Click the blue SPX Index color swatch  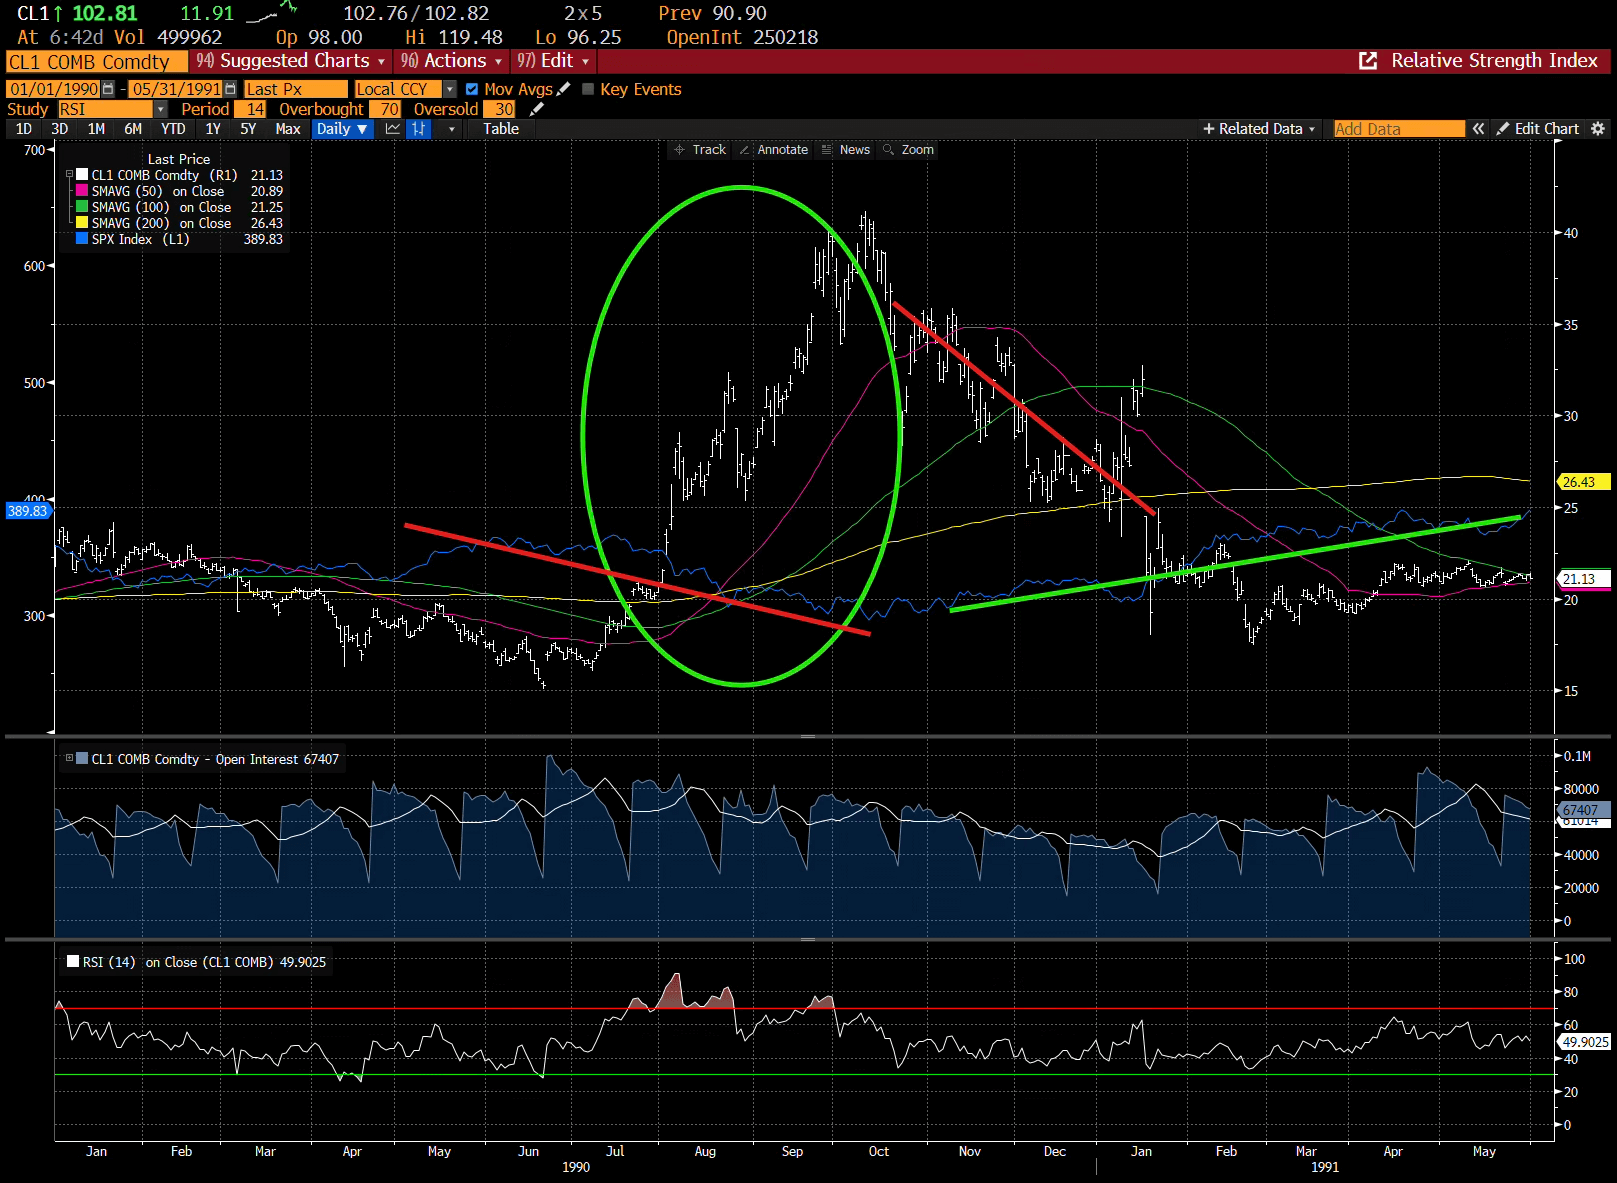pyautogui.click(x=82, y=239)
